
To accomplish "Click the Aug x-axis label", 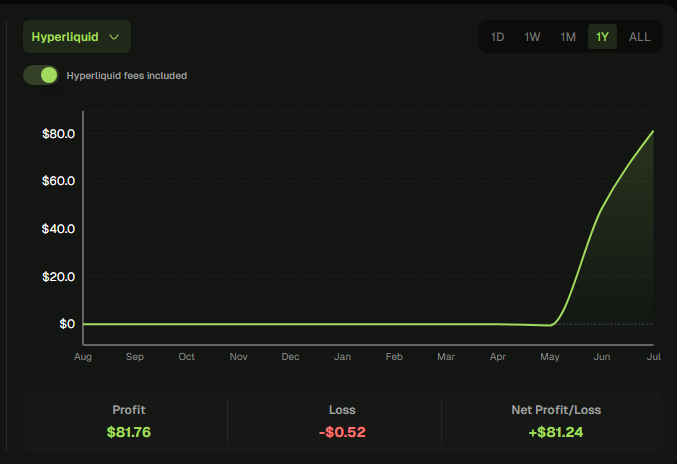I will point(83,357).
